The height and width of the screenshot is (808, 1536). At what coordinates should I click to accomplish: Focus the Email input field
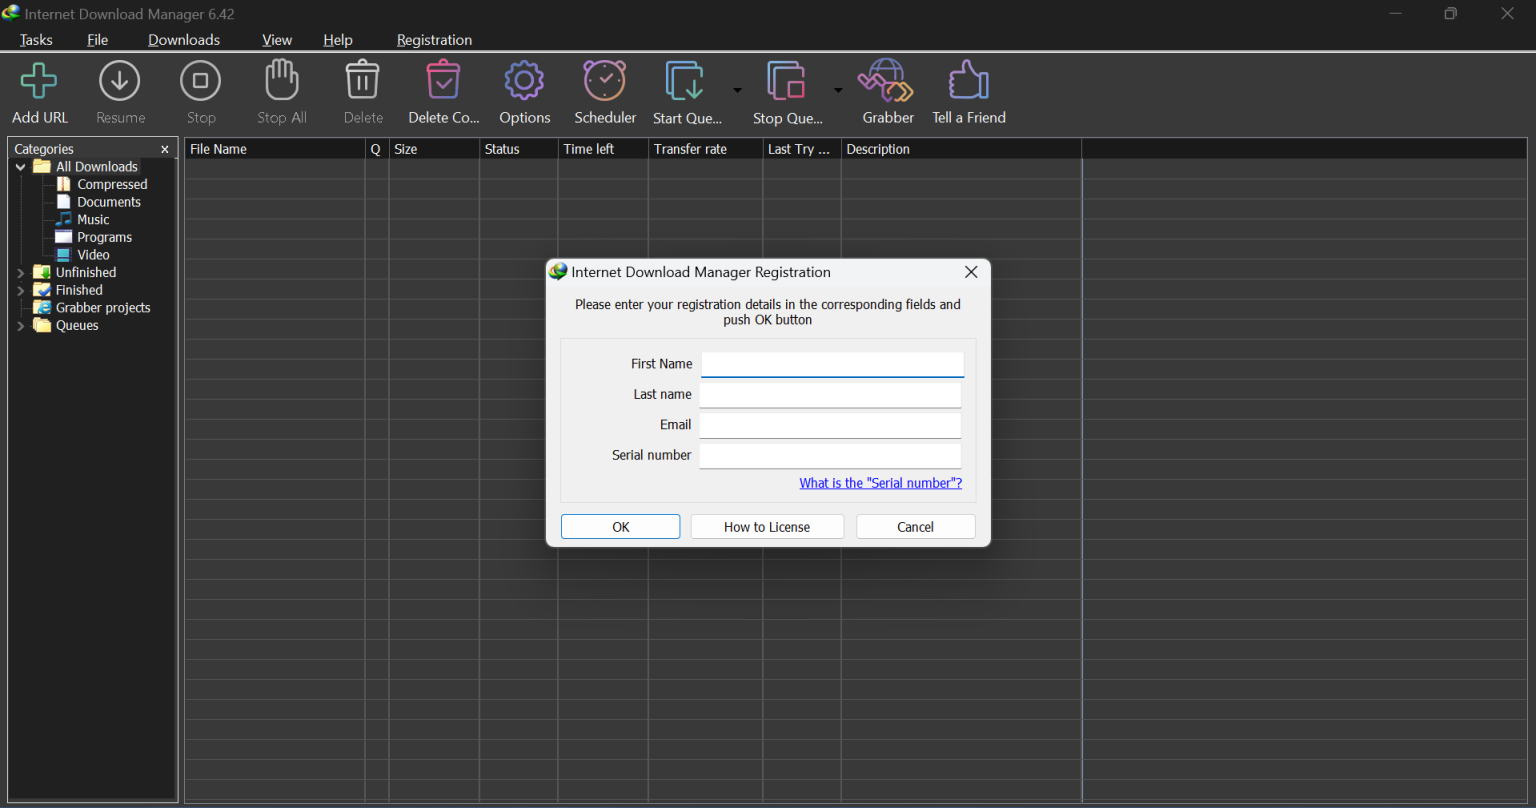(x=830, y=425)
